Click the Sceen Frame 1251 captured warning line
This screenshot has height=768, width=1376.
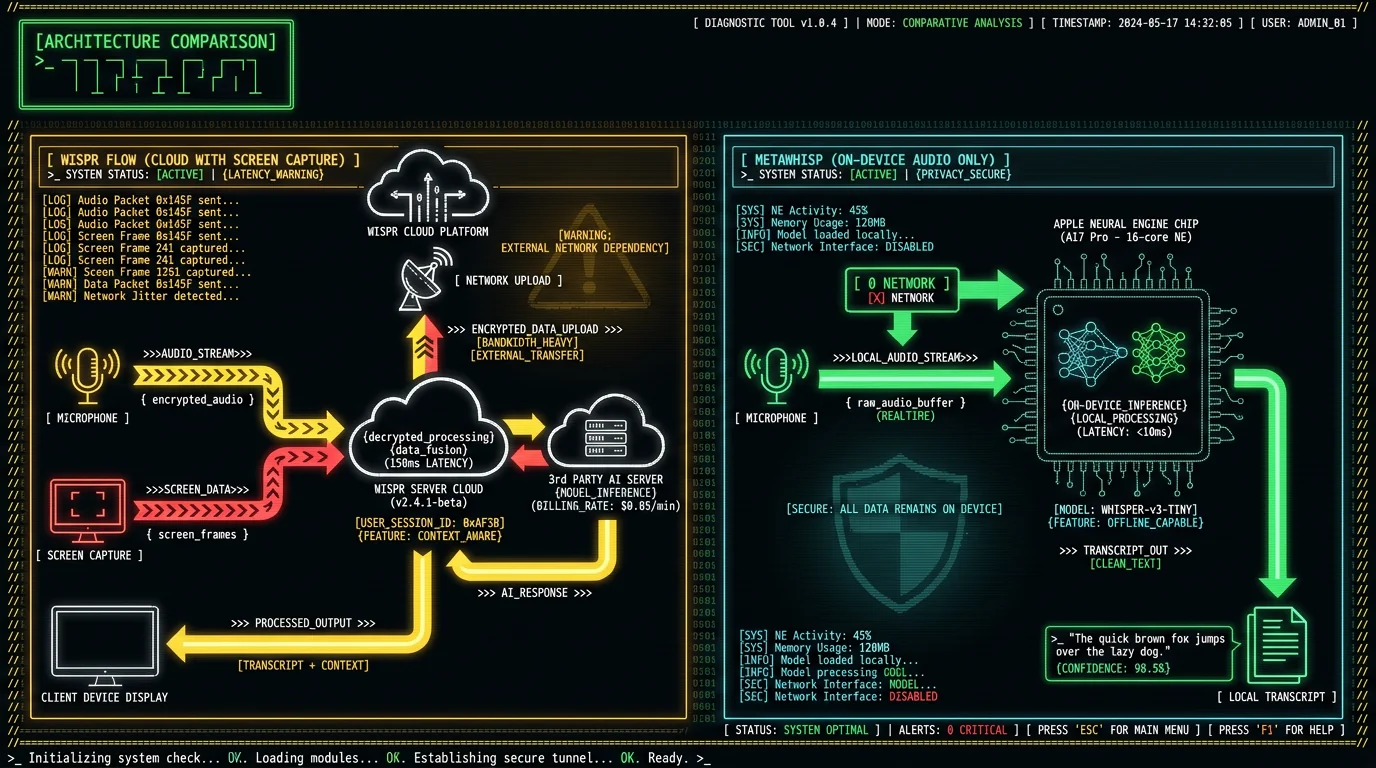click(x=147, y=272)
